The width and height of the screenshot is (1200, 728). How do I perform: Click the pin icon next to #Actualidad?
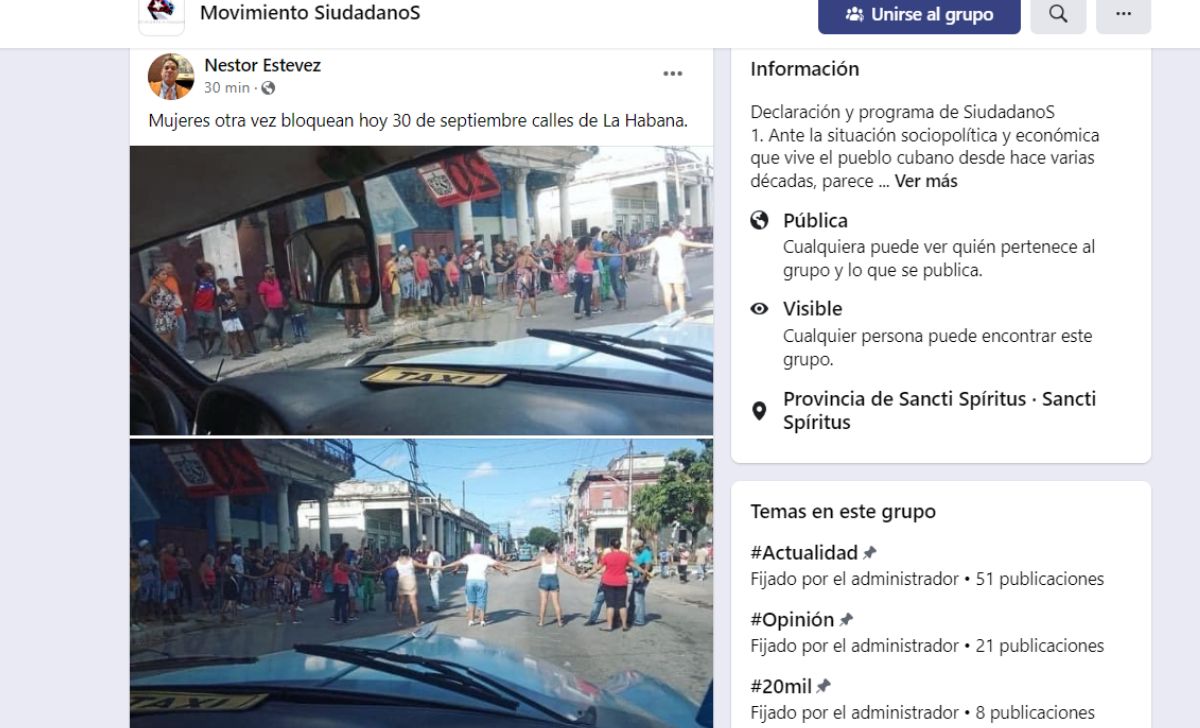click(x=870, y=553)
